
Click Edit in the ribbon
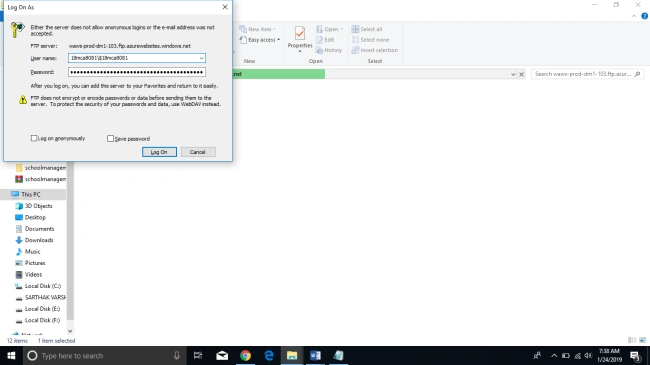click(325, 40)
